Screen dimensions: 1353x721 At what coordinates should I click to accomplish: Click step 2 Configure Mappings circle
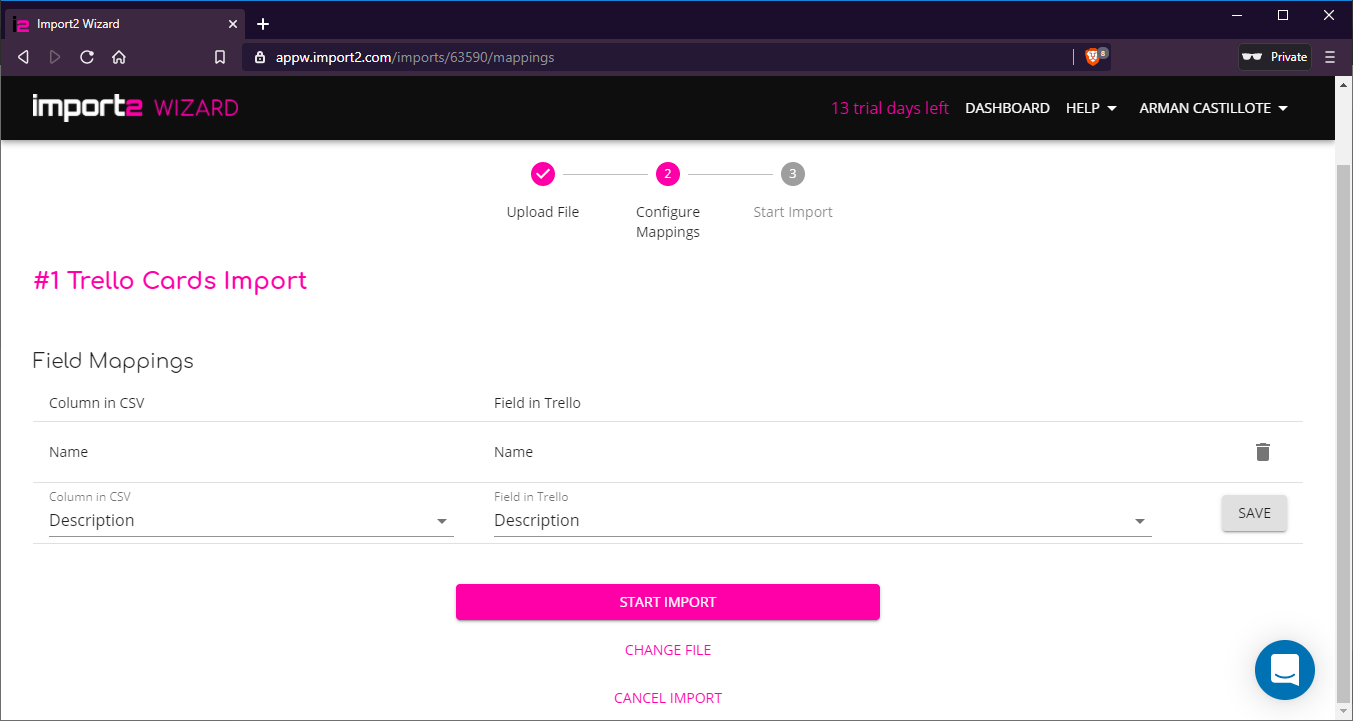[x=668, y=174]
